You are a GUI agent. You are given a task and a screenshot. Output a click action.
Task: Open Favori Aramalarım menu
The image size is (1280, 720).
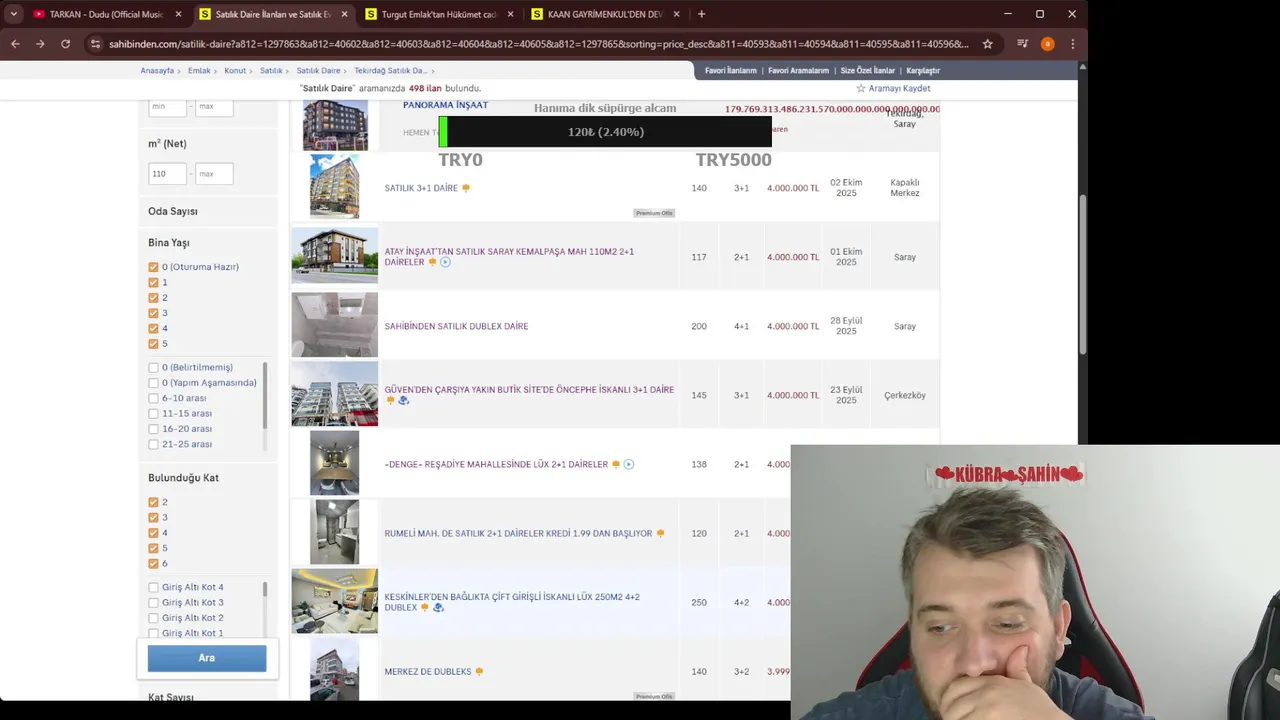[x=798, y=71]
